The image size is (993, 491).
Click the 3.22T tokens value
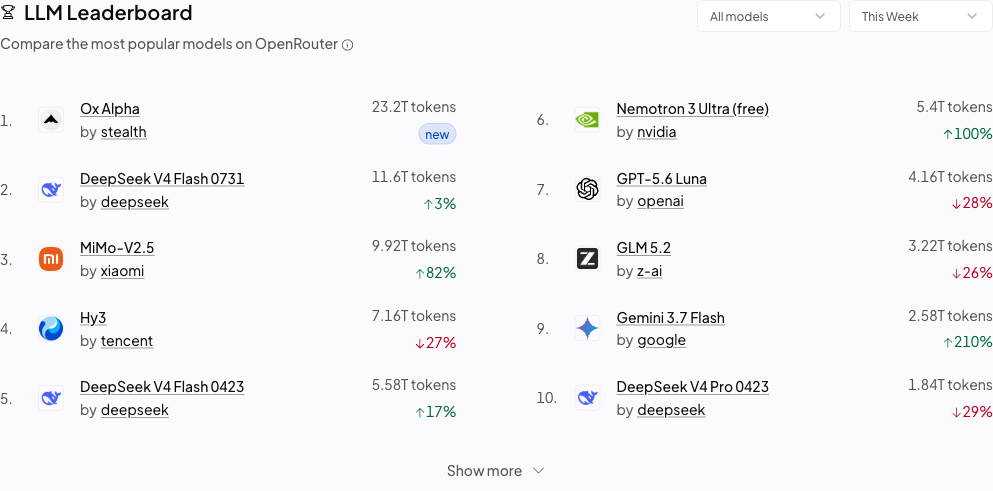pos(950,246)
